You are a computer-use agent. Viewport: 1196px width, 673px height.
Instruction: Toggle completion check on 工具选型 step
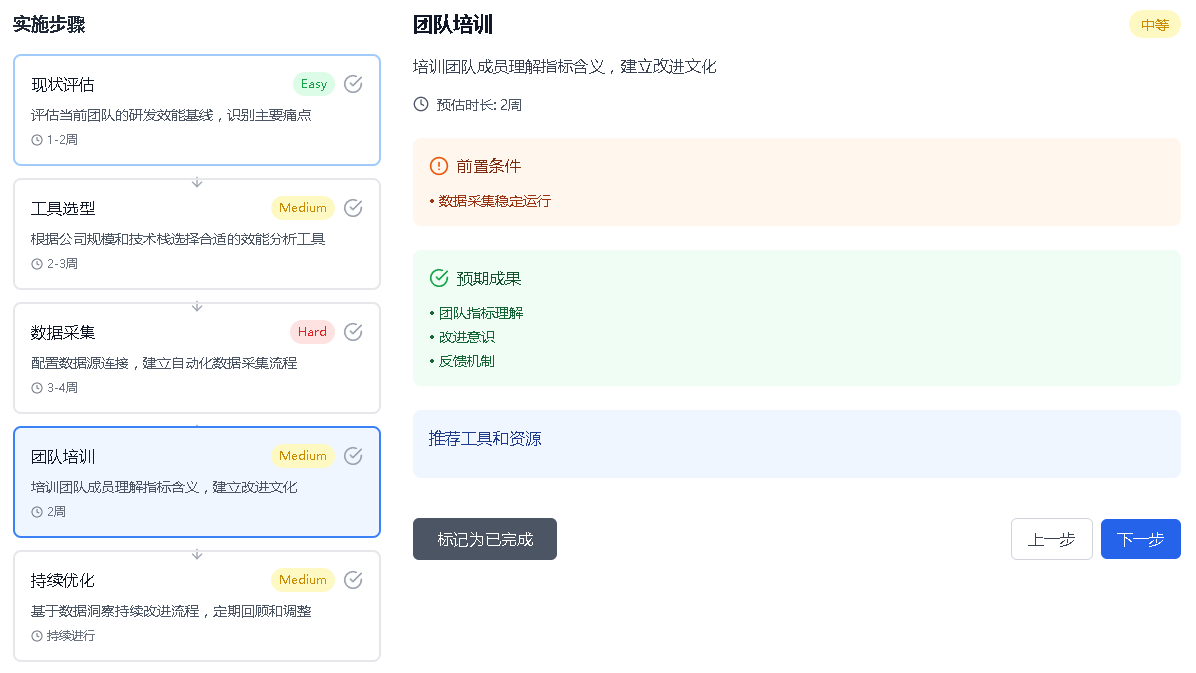[x=353, y=208]
